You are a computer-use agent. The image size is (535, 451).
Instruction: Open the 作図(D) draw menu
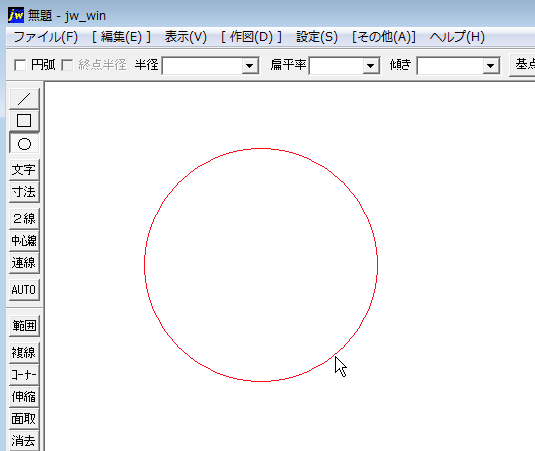[251, 37]
